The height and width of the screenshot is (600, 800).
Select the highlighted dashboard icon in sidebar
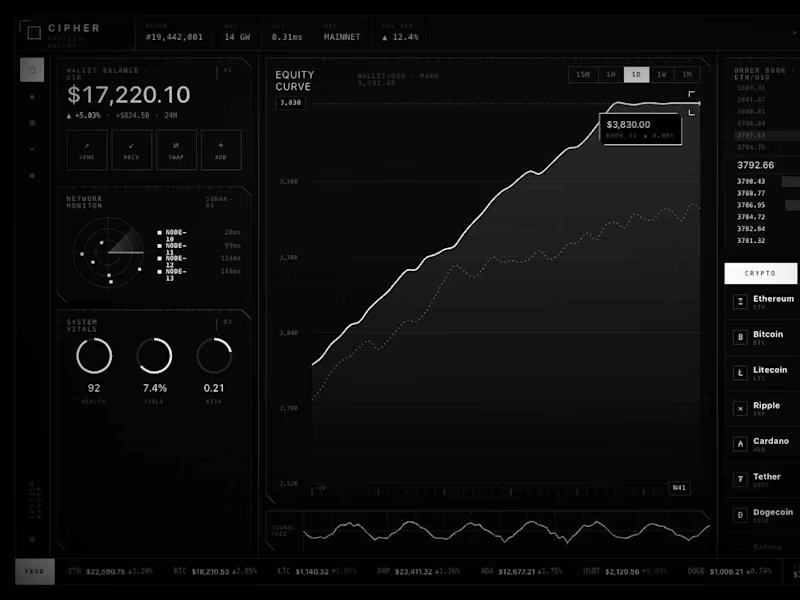32,70
